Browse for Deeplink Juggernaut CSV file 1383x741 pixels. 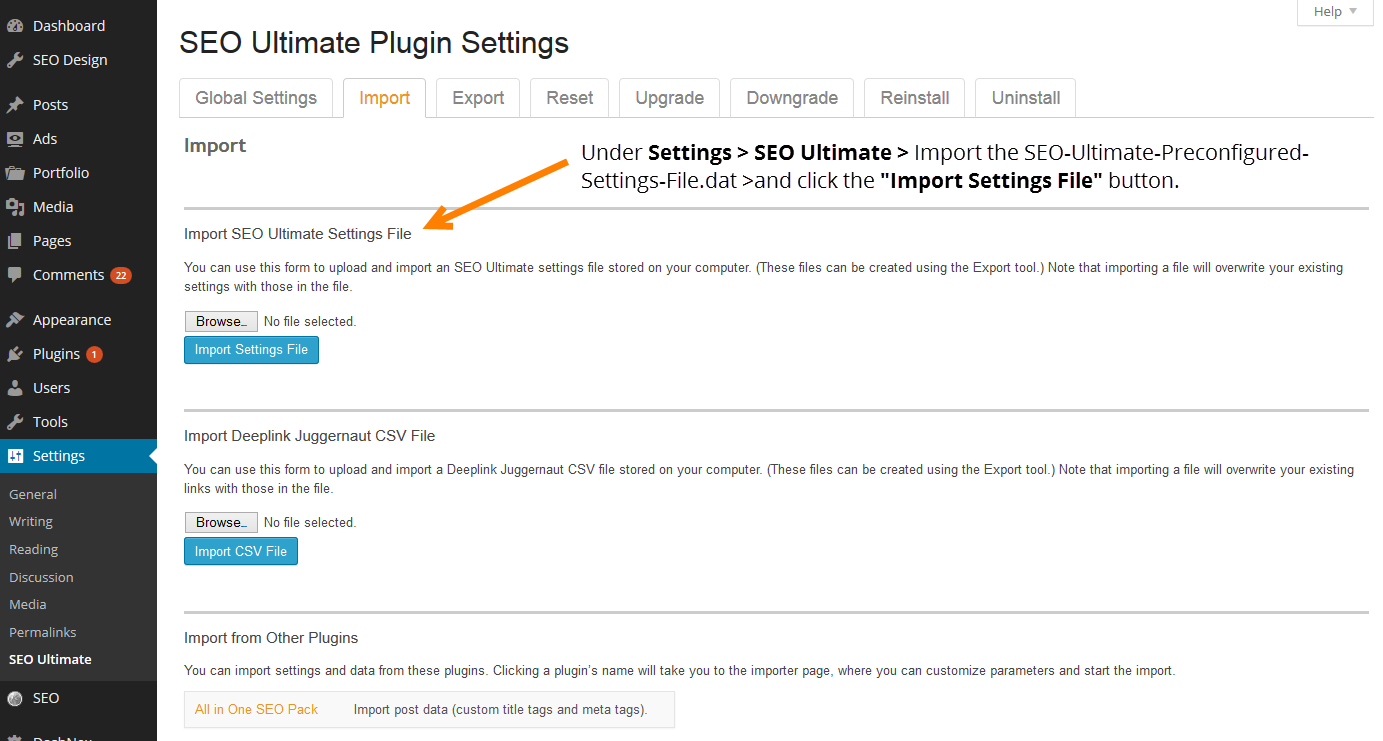(x=221, y=522)
